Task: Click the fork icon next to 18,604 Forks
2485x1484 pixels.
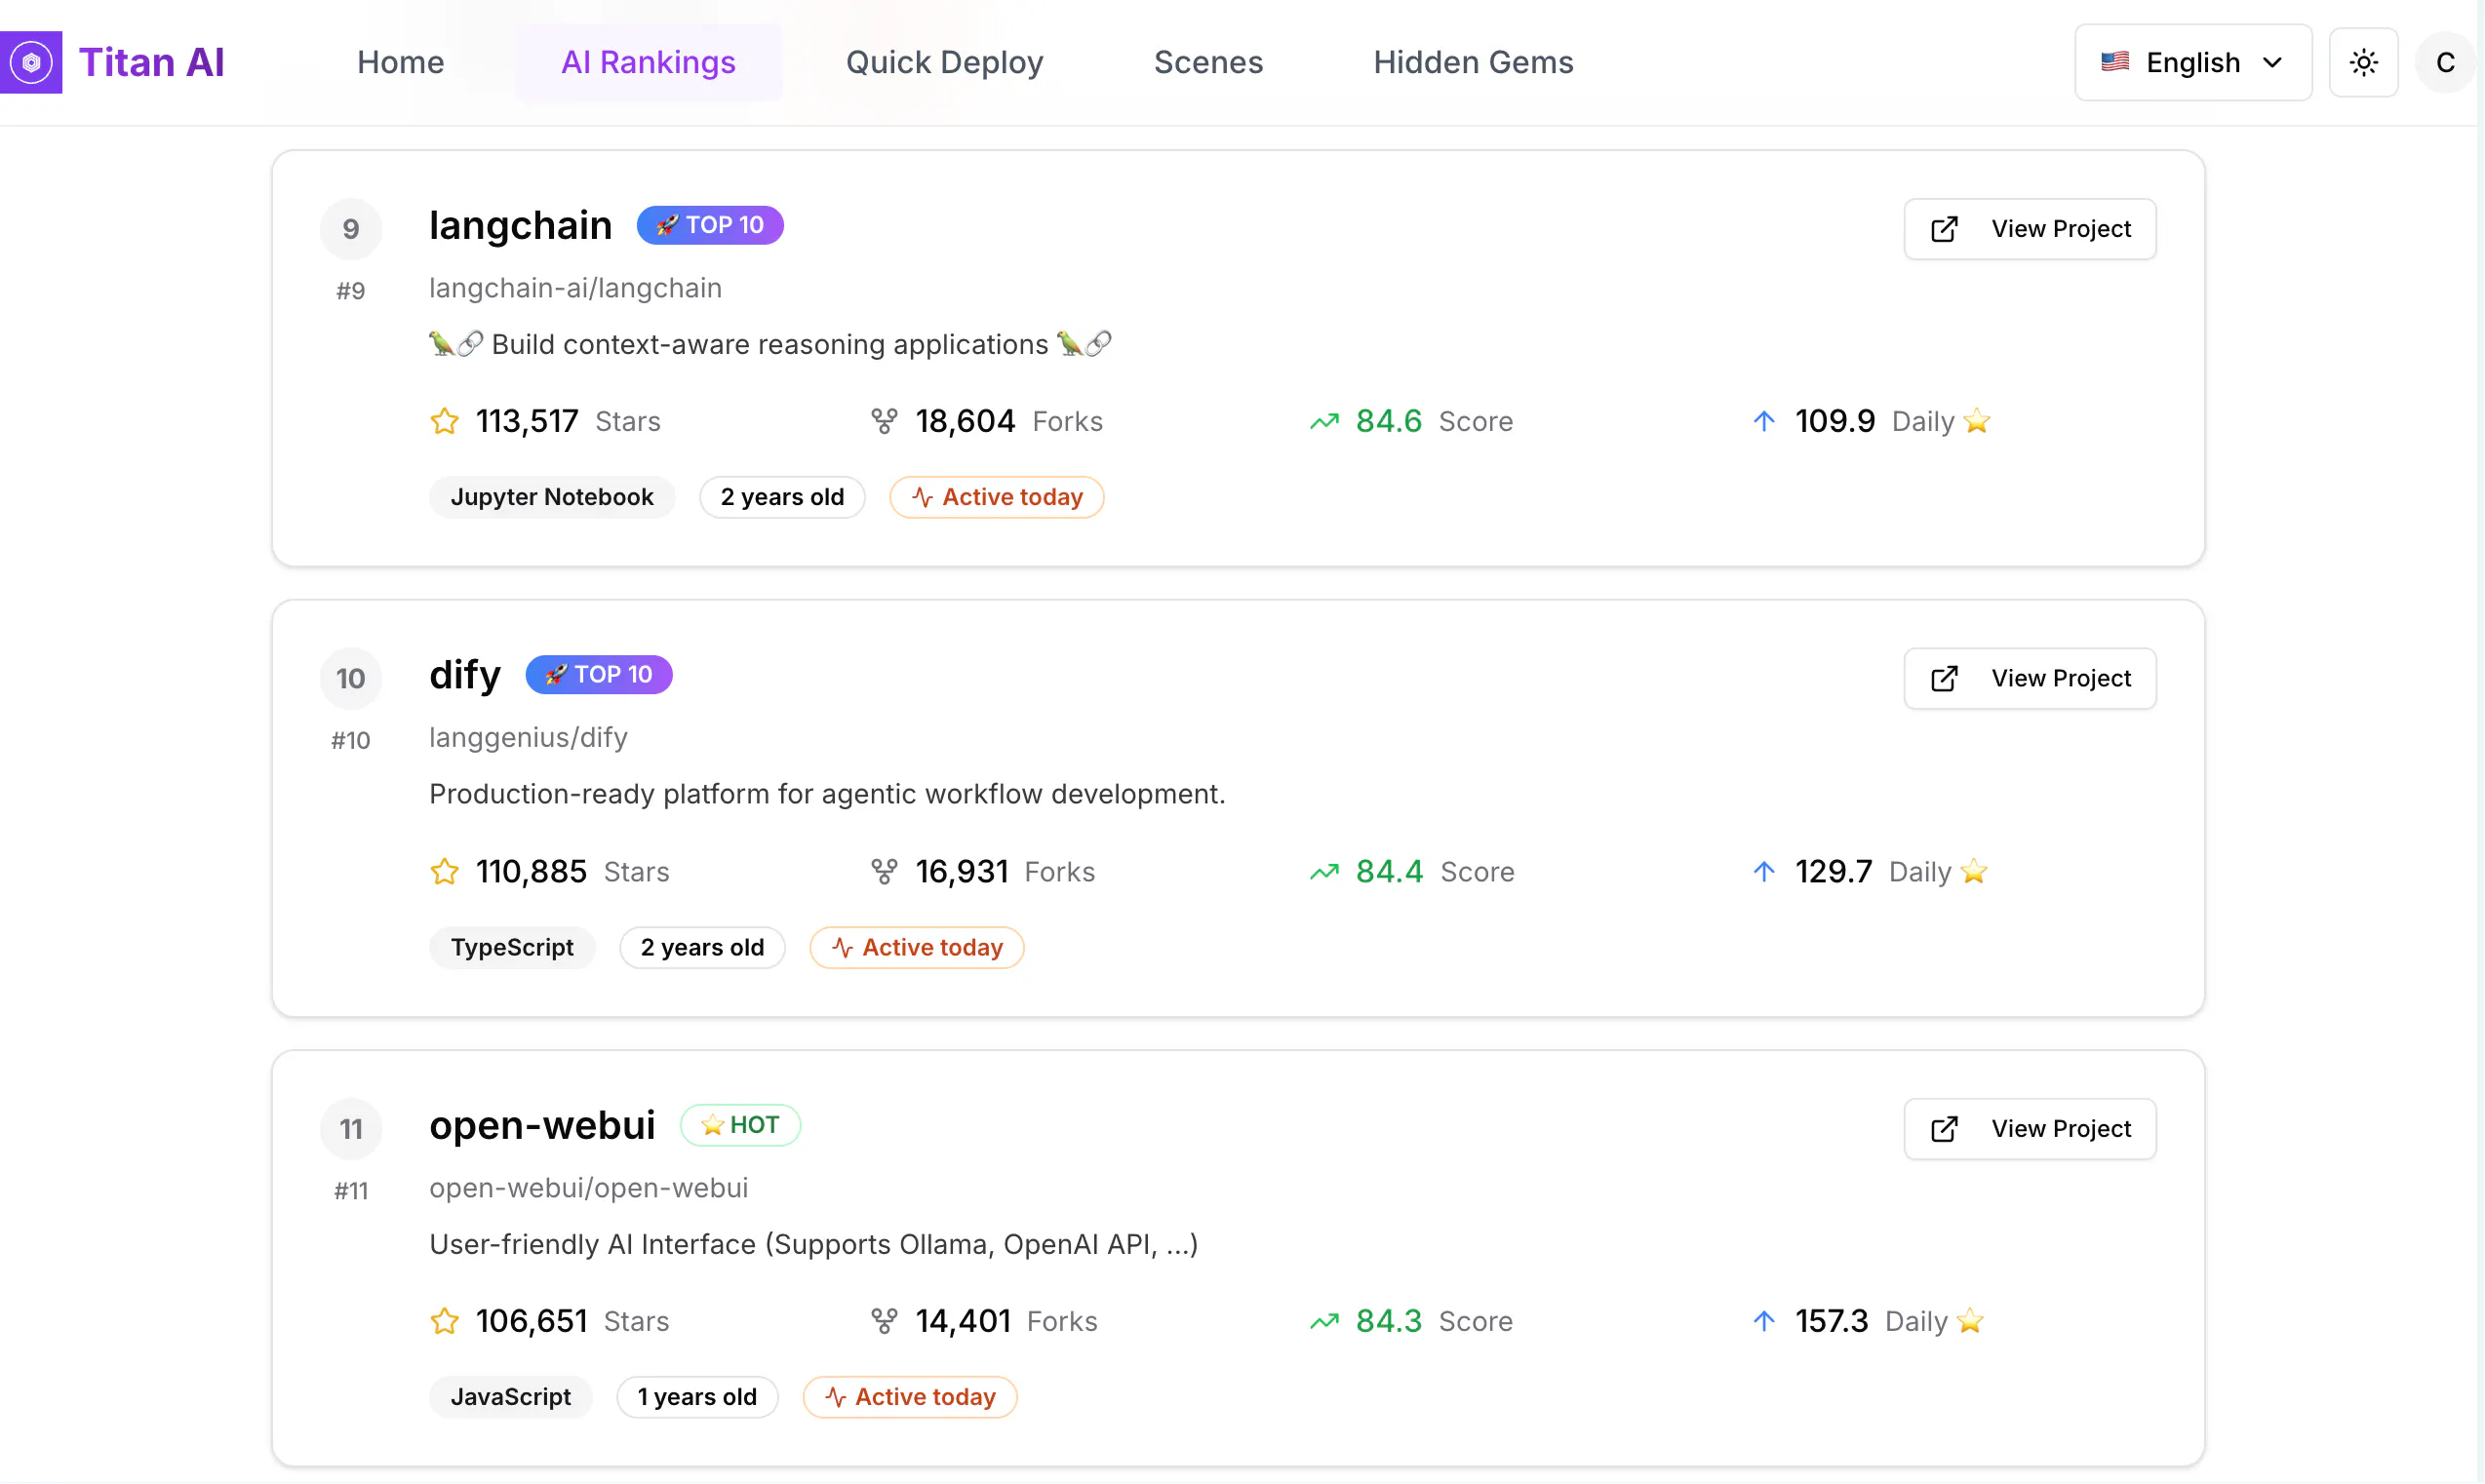Action: (884, 421)
